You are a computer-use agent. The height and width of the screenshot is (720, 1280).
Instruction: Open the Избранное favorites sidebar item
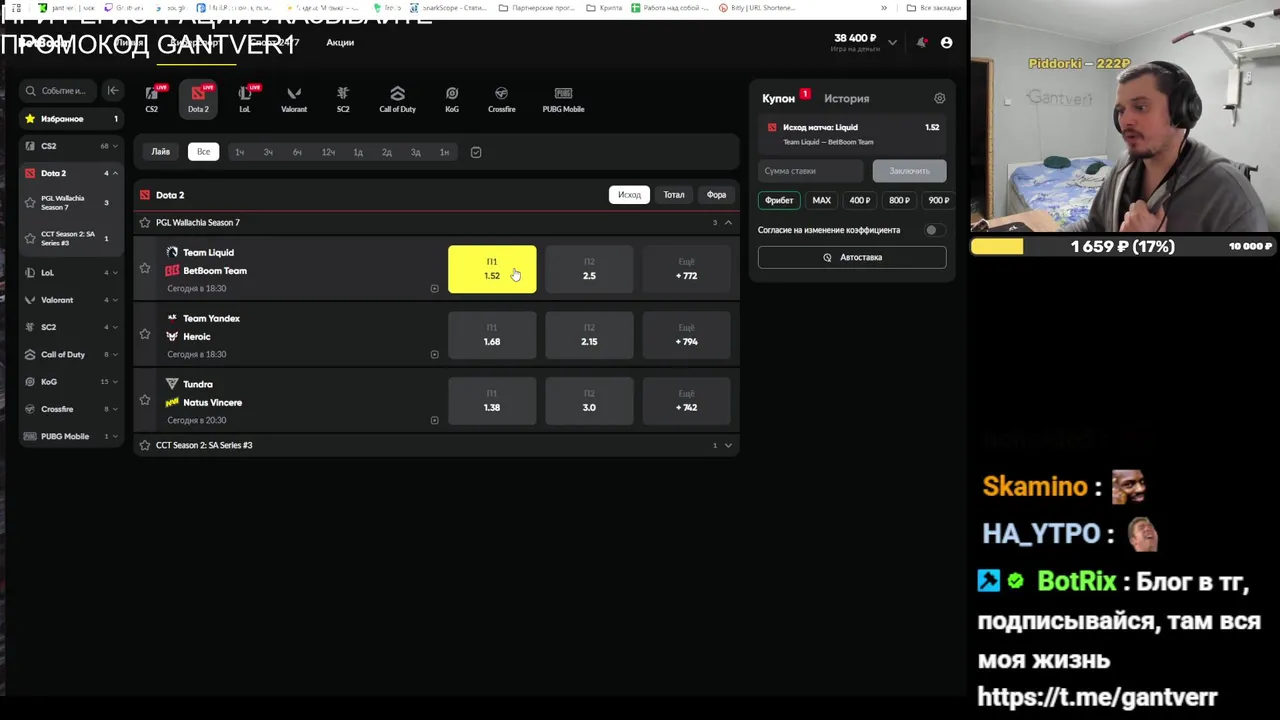71,119
